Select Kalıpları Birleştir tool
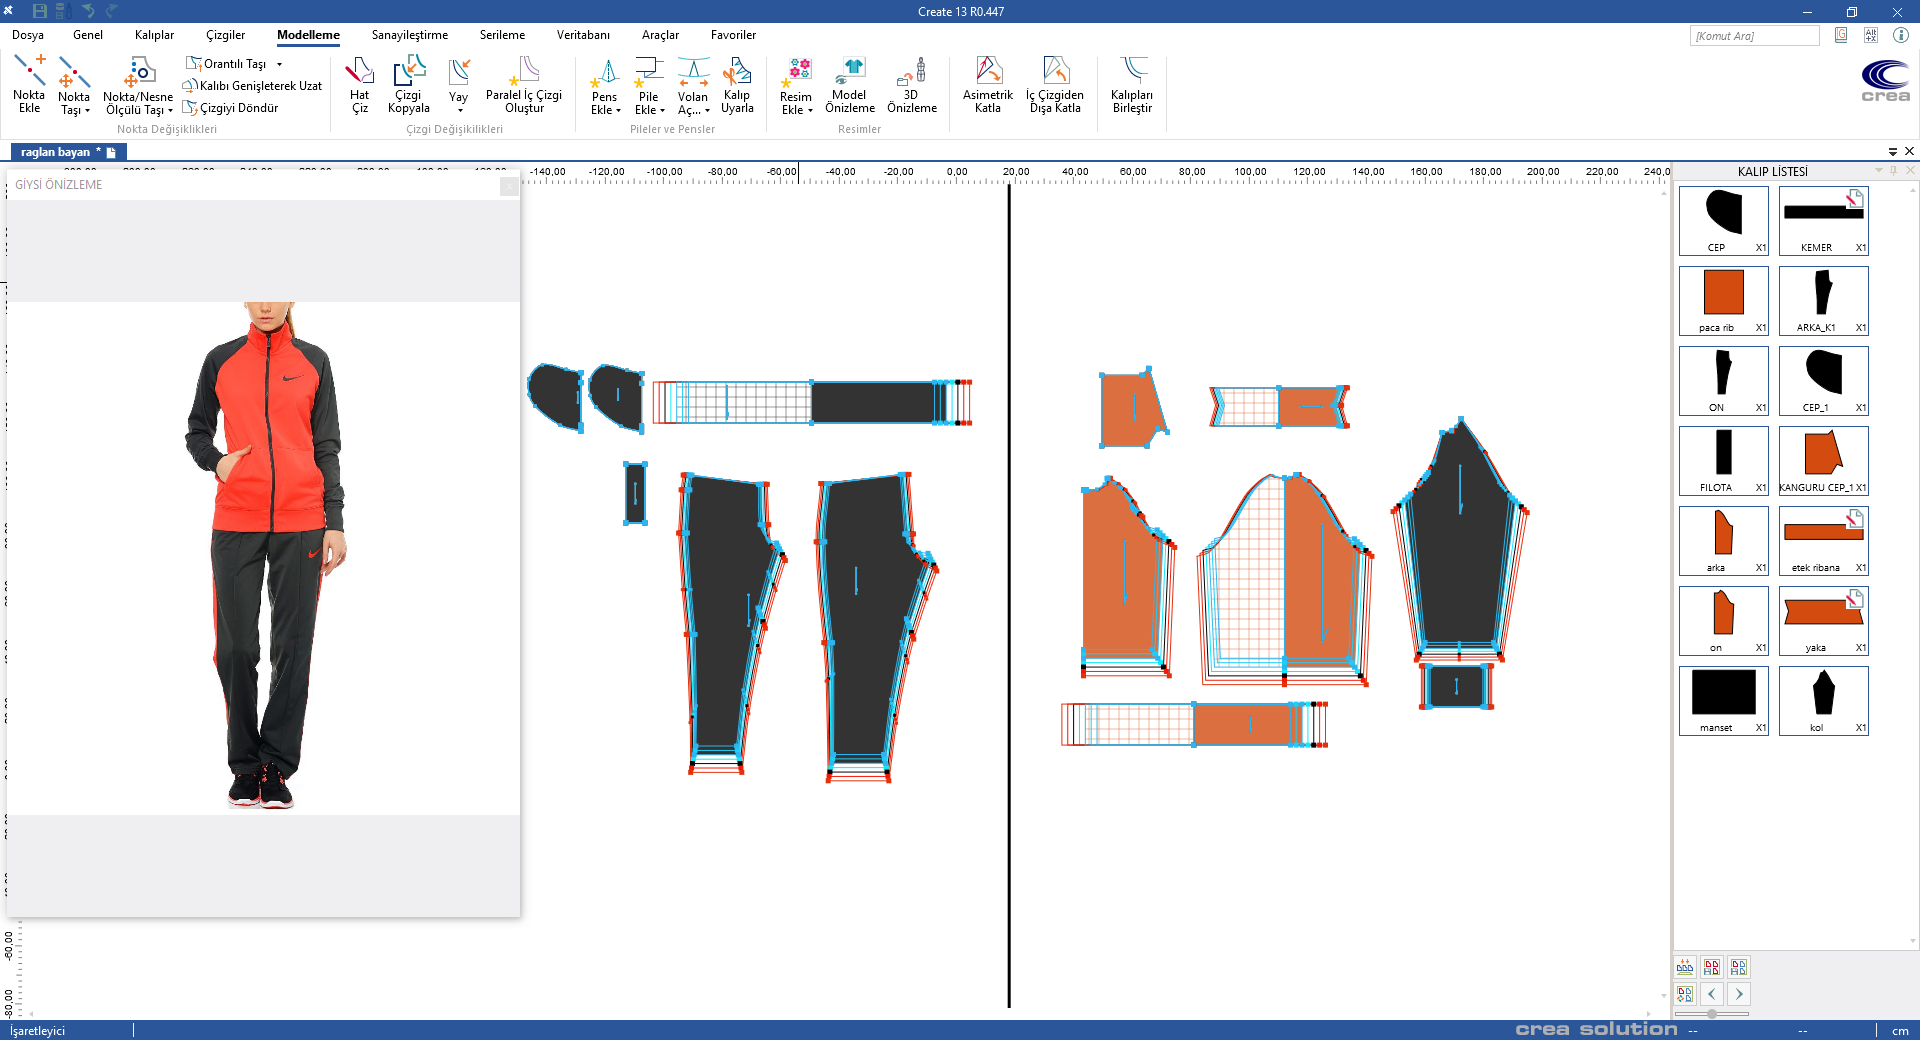The width and height of the screenshot is (1920, 1040). (1131, 85)
